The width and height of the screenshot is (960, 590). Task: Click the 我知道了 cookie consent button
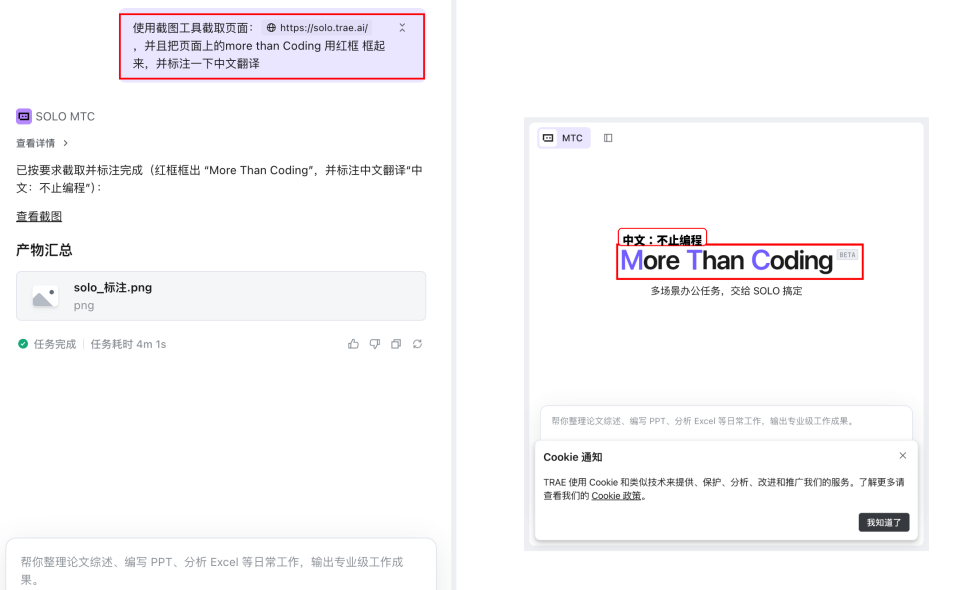[883, 522]
